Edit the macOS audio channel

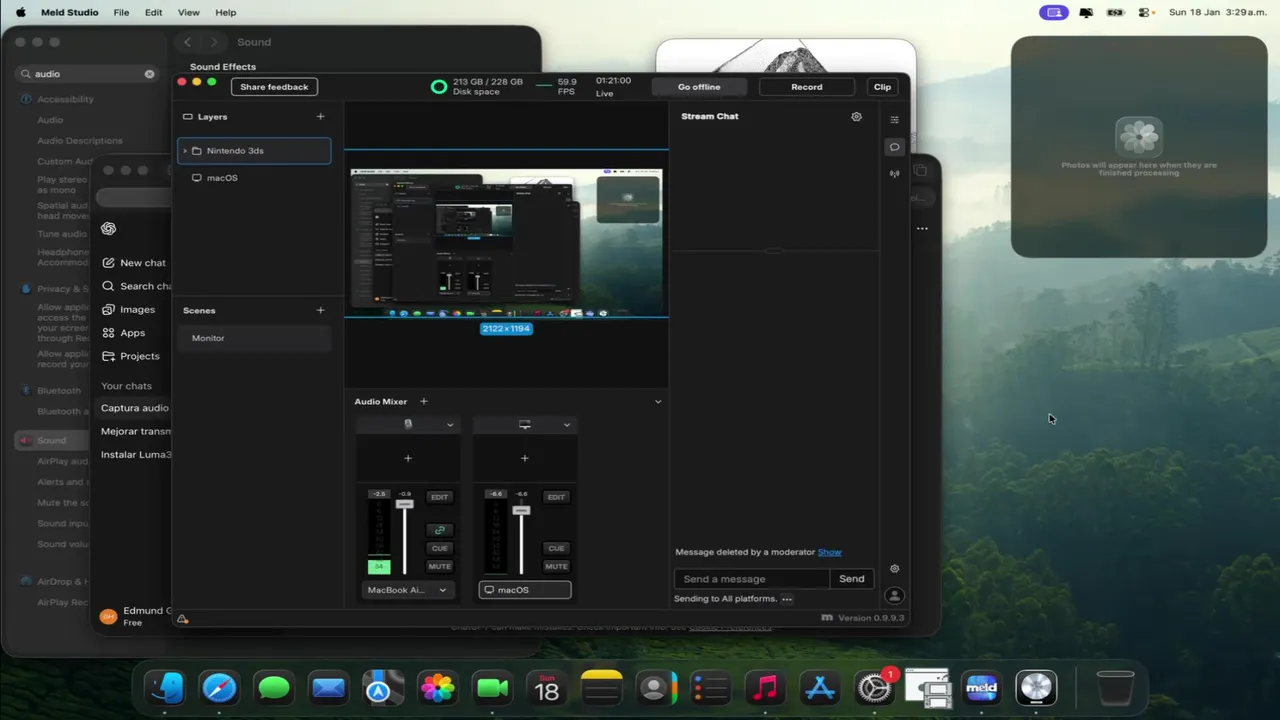556,497
